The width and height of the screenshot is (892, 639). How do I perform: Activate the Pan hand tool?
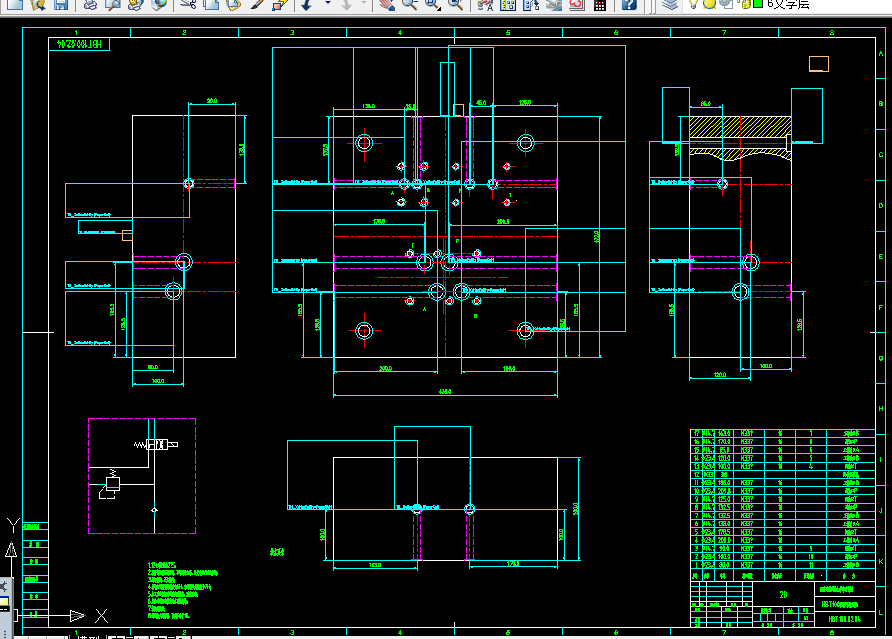click(387, 5)
